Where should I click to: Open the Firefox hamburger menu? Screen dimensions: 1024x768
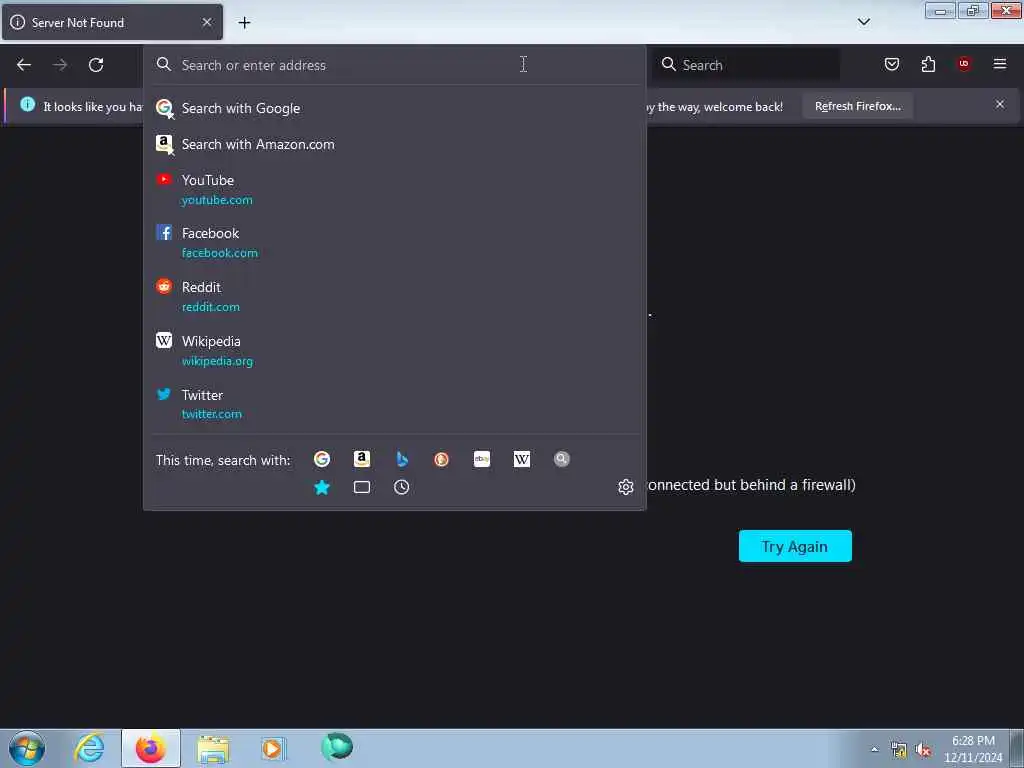(x=1000, y=64)
